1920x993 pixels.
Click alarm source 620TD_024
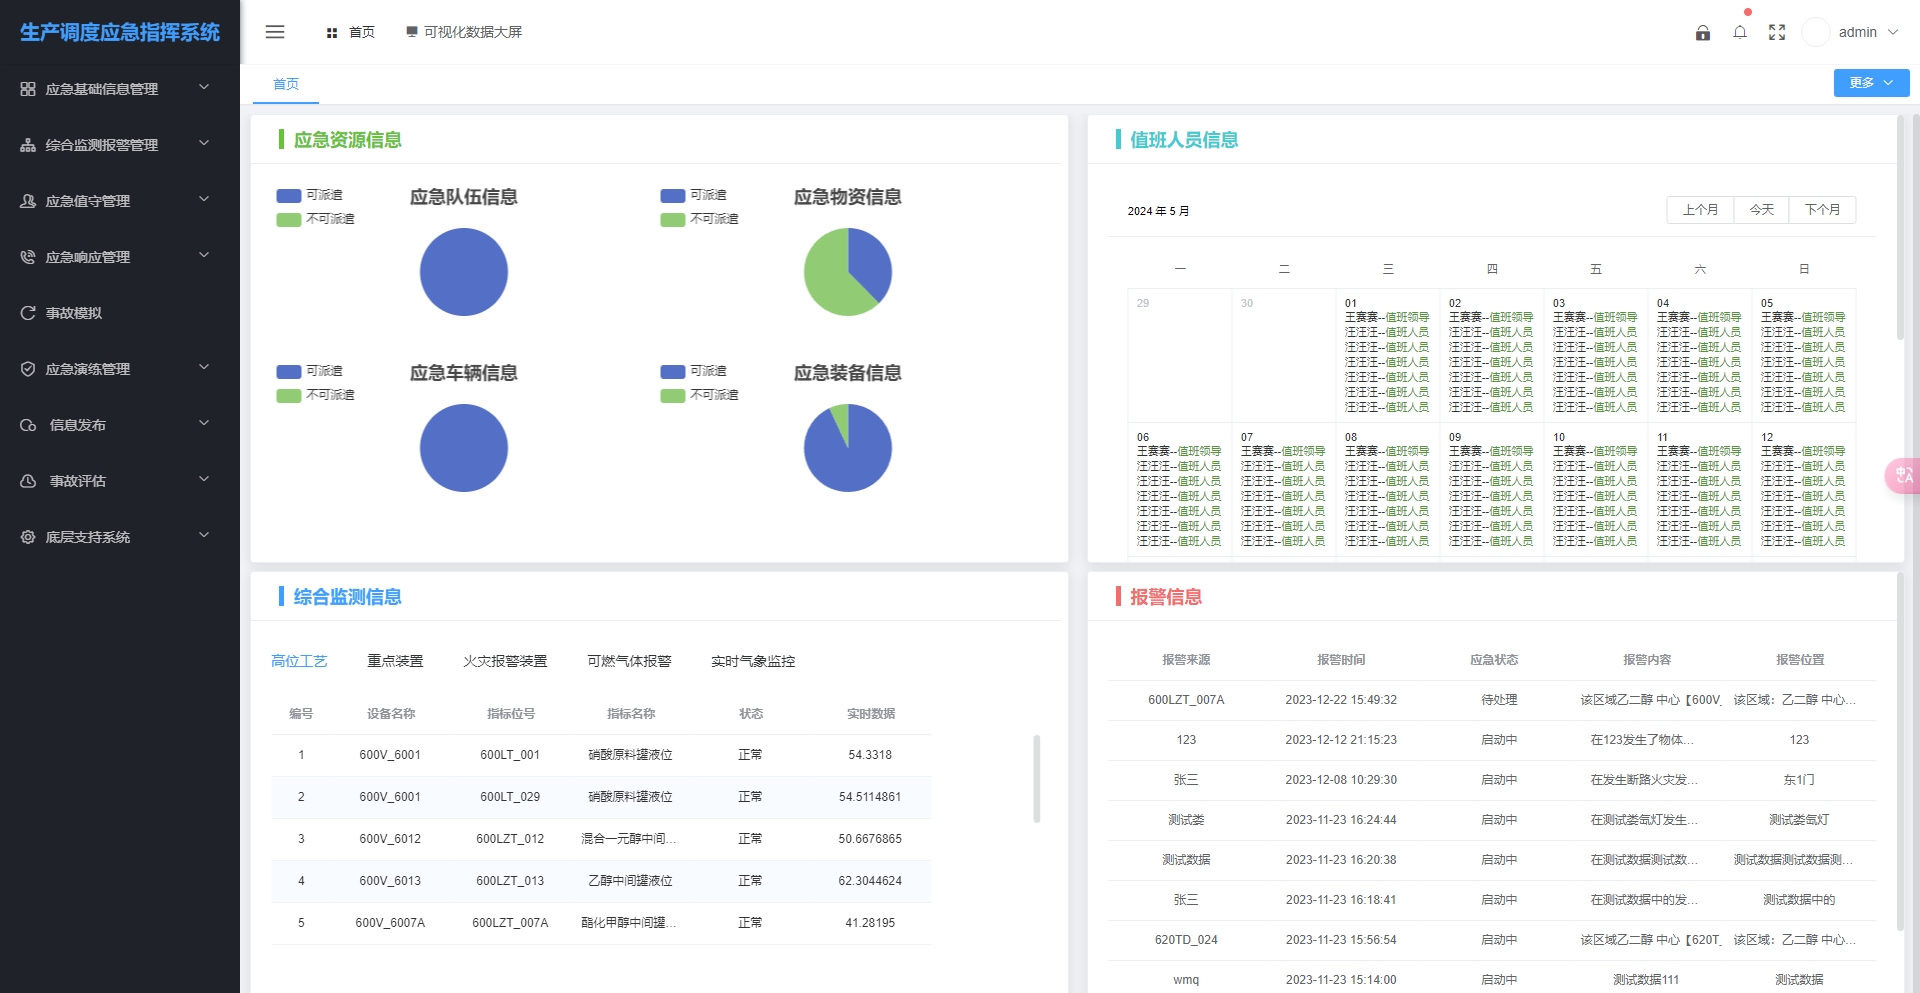pyautogui.click(x=1186, y=940)
